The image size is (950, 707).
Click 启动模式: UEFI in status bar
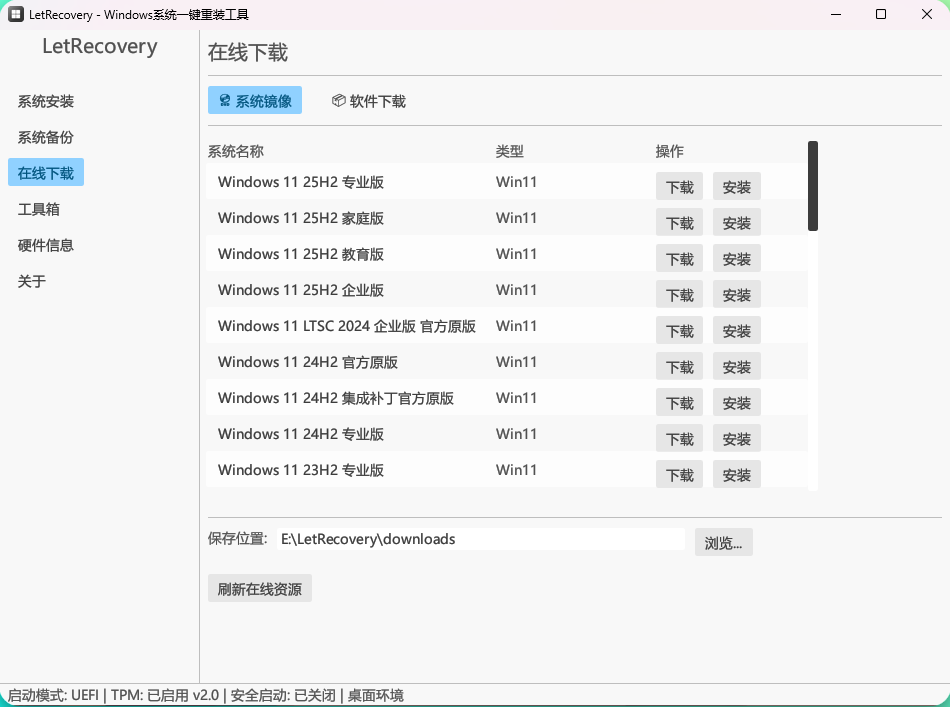click(x=53, y=695)
